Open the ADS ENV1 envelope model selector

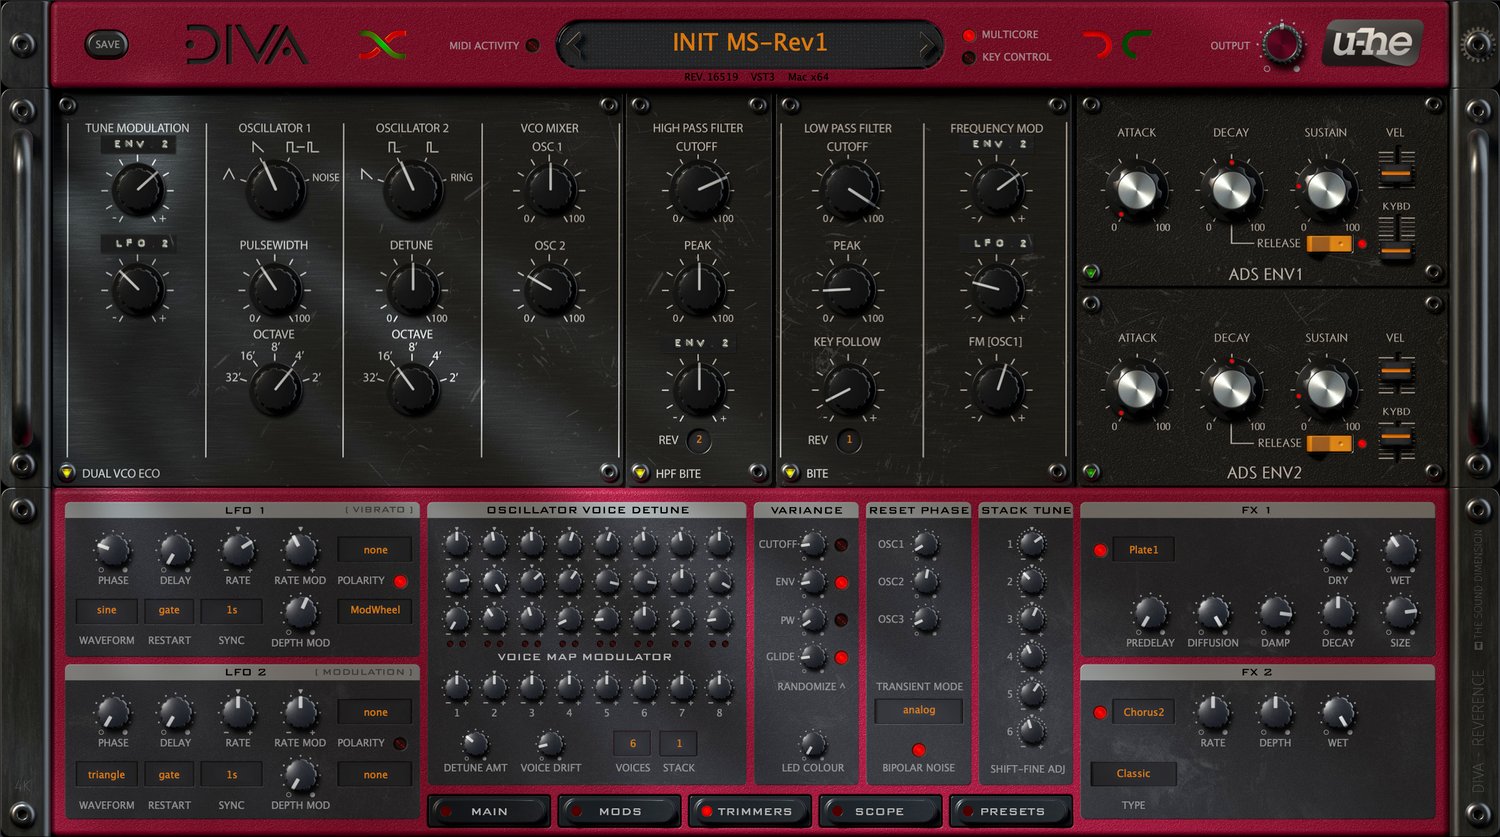tap(1091, 272)
